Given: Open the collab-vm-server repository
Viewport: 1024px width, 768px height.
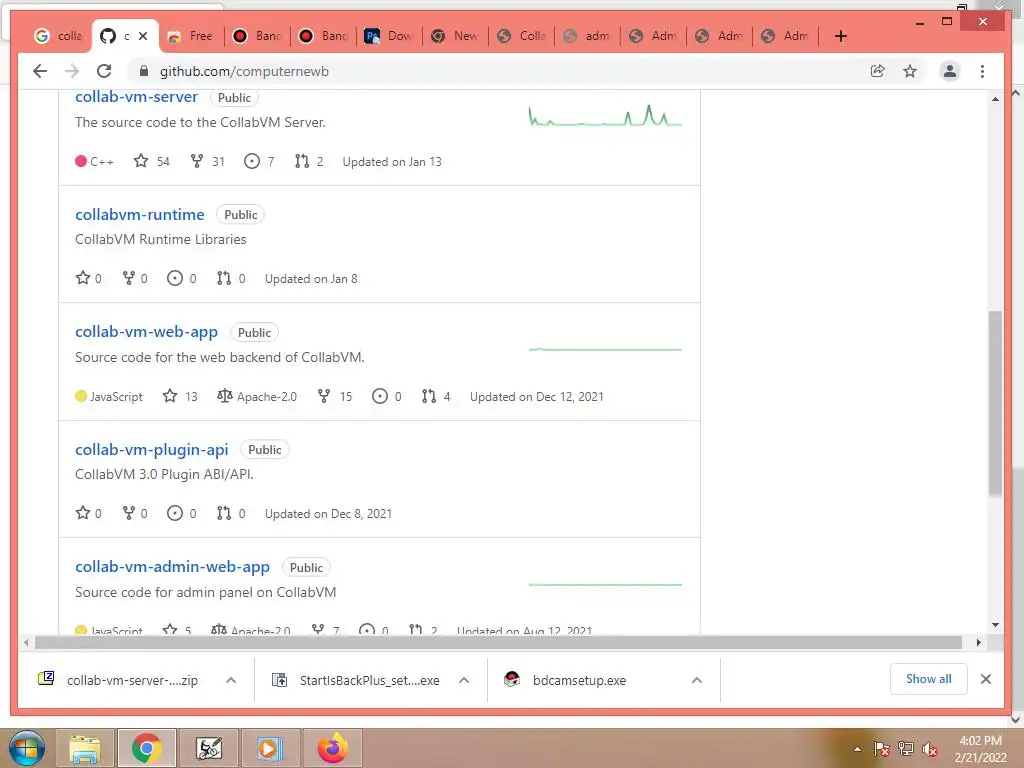Looking at the screenshot, I should pos(136,97).
